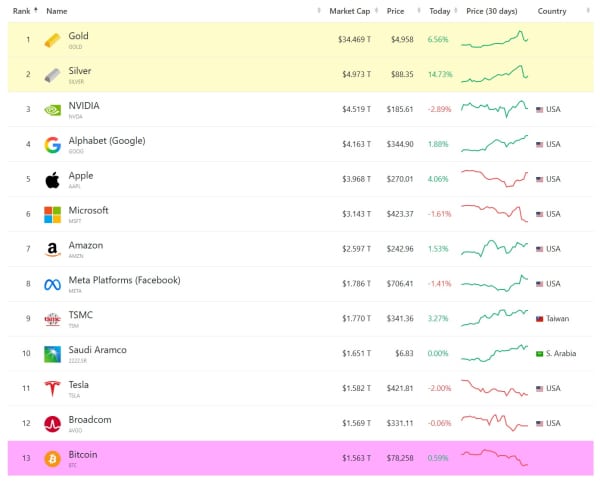Click the Apple logo icon
The image size is (600, 481).
coord(52,180)
